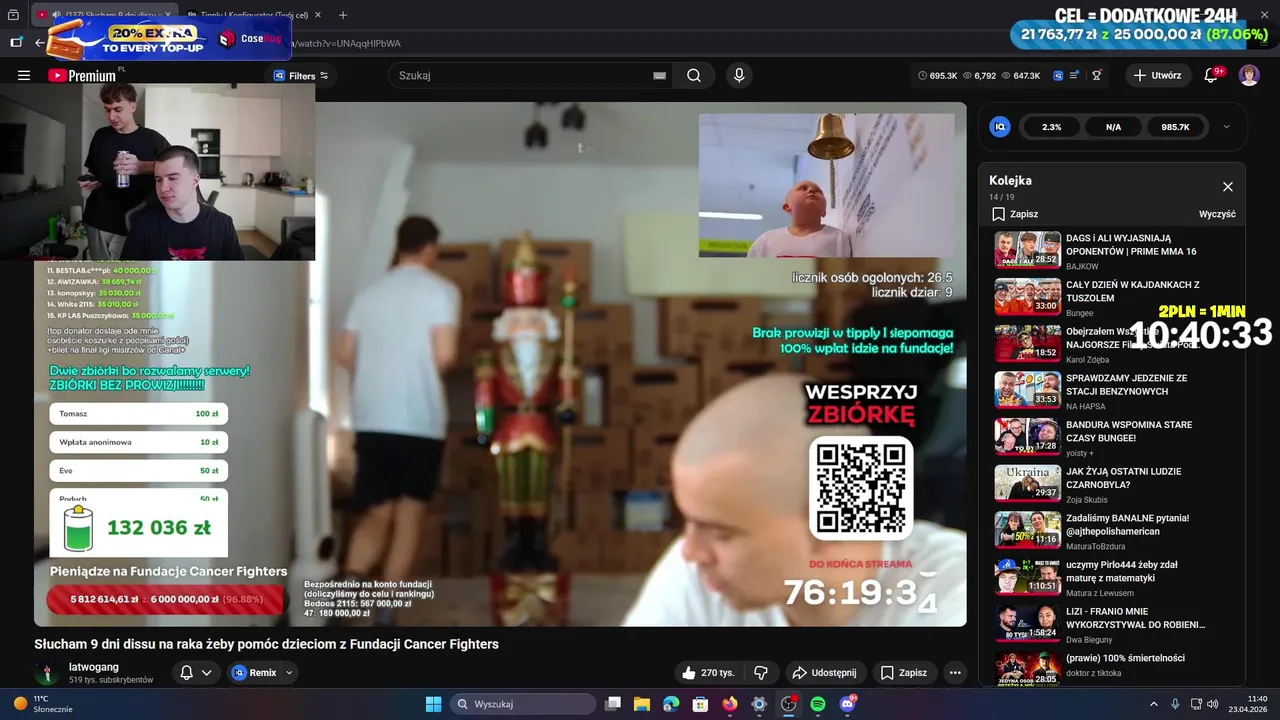Open Discord from the taskbar

pyautogui.click(x=848, y=704)
